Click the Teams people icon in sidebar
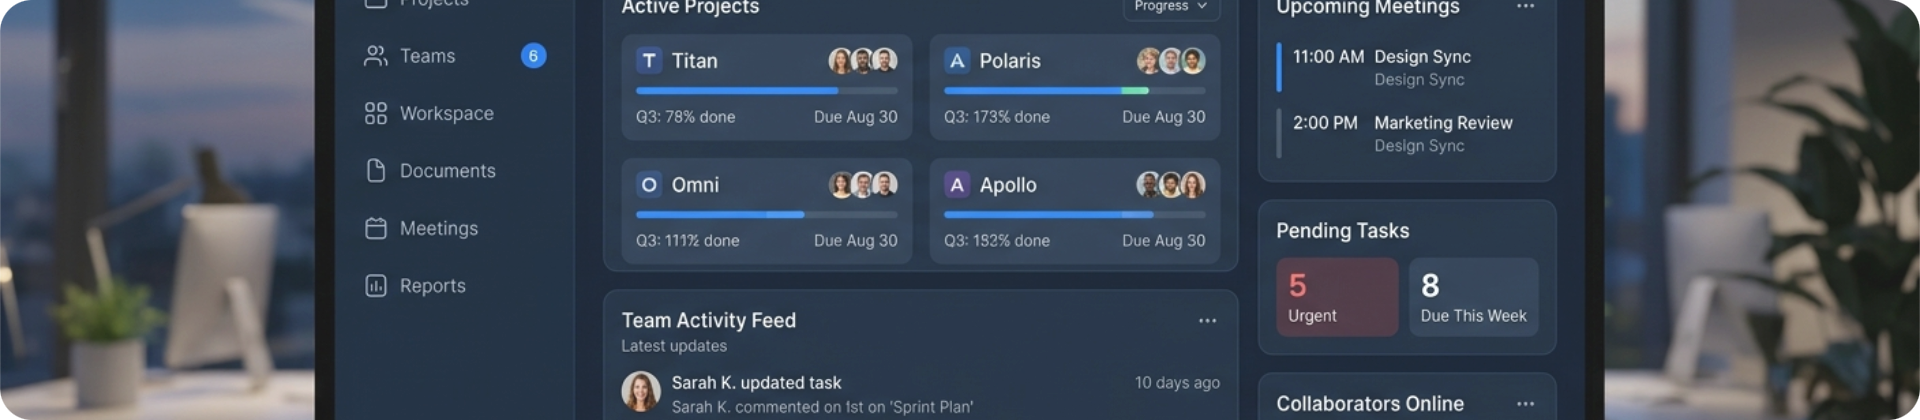The width and height of the screenshot is (1920, 420). click(x=376, y=56)
